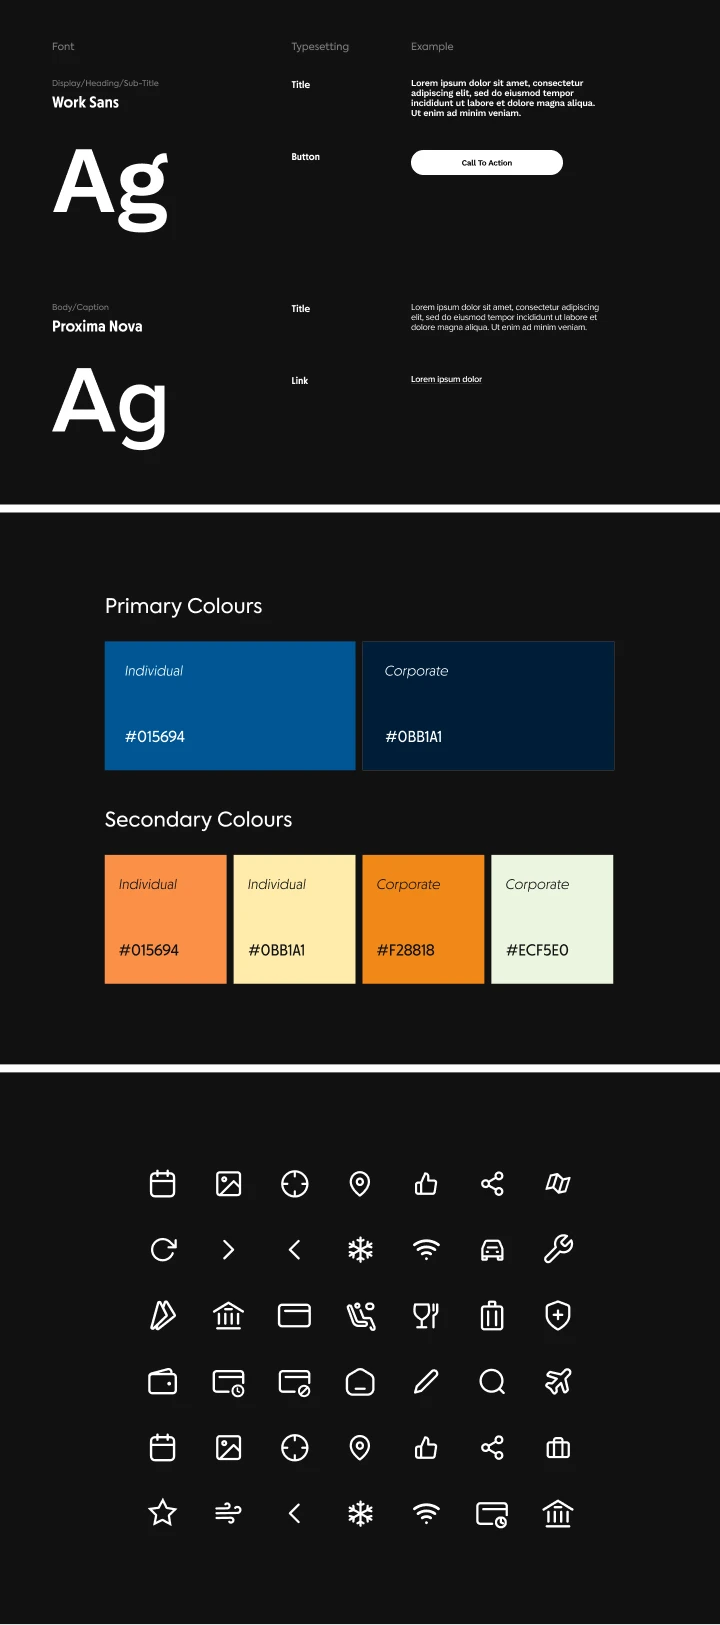
Task: Click the magnifying glass search icon
Action: [x=492, y=1382]
